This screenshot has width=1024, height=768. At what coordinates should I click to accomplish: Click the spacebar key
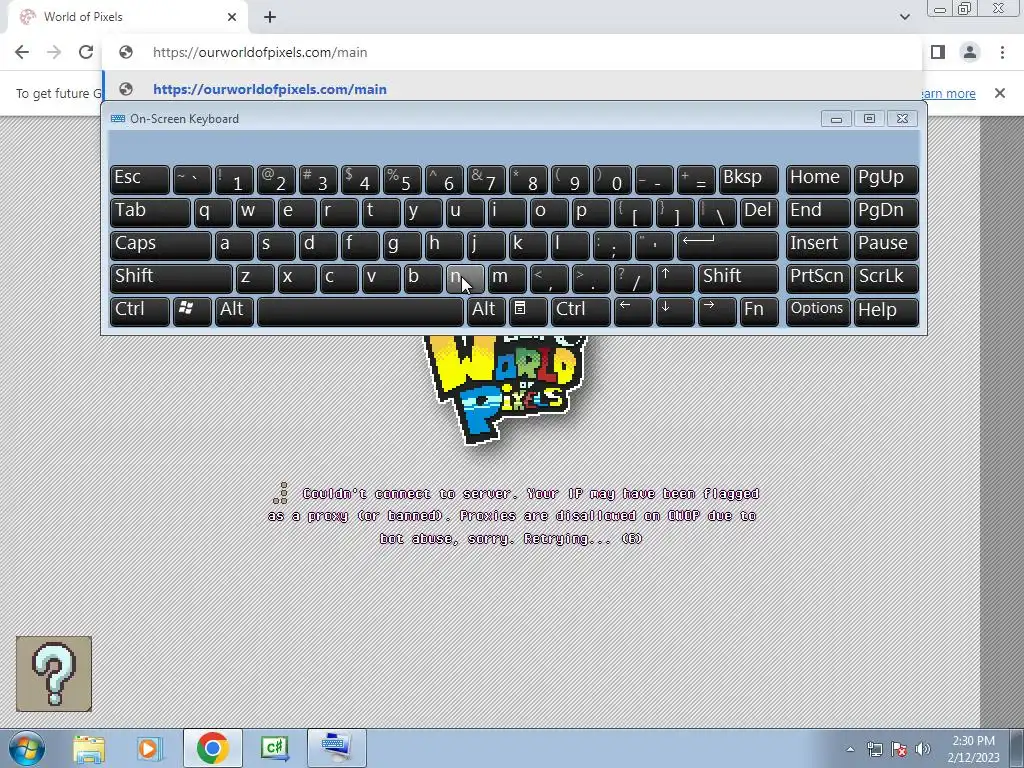(x=360, y=312)
